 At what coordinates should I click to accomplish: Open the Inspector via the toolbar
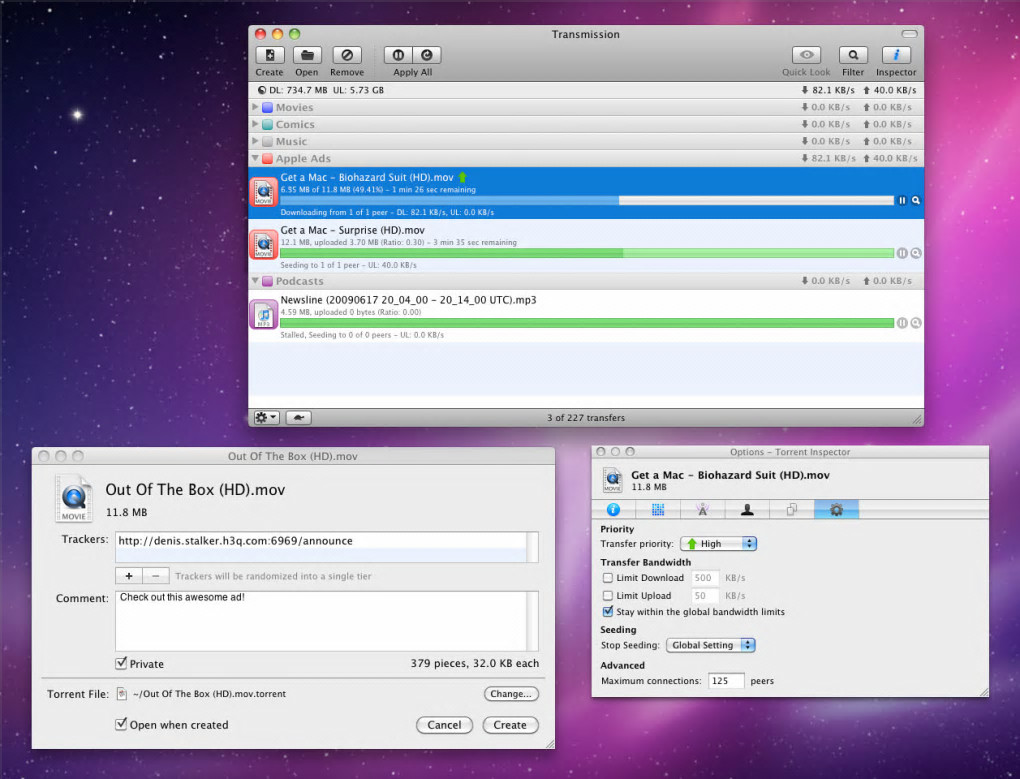[x=896, y=56]
